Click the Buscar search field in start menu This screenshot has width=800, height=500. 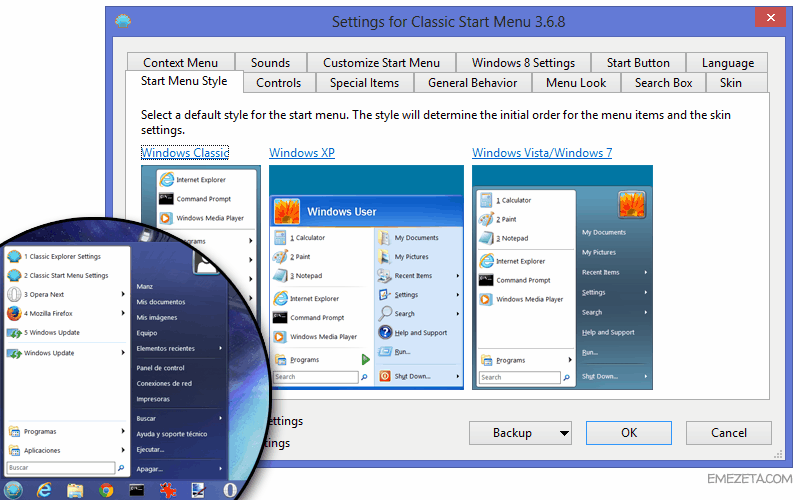click(61, 467)
